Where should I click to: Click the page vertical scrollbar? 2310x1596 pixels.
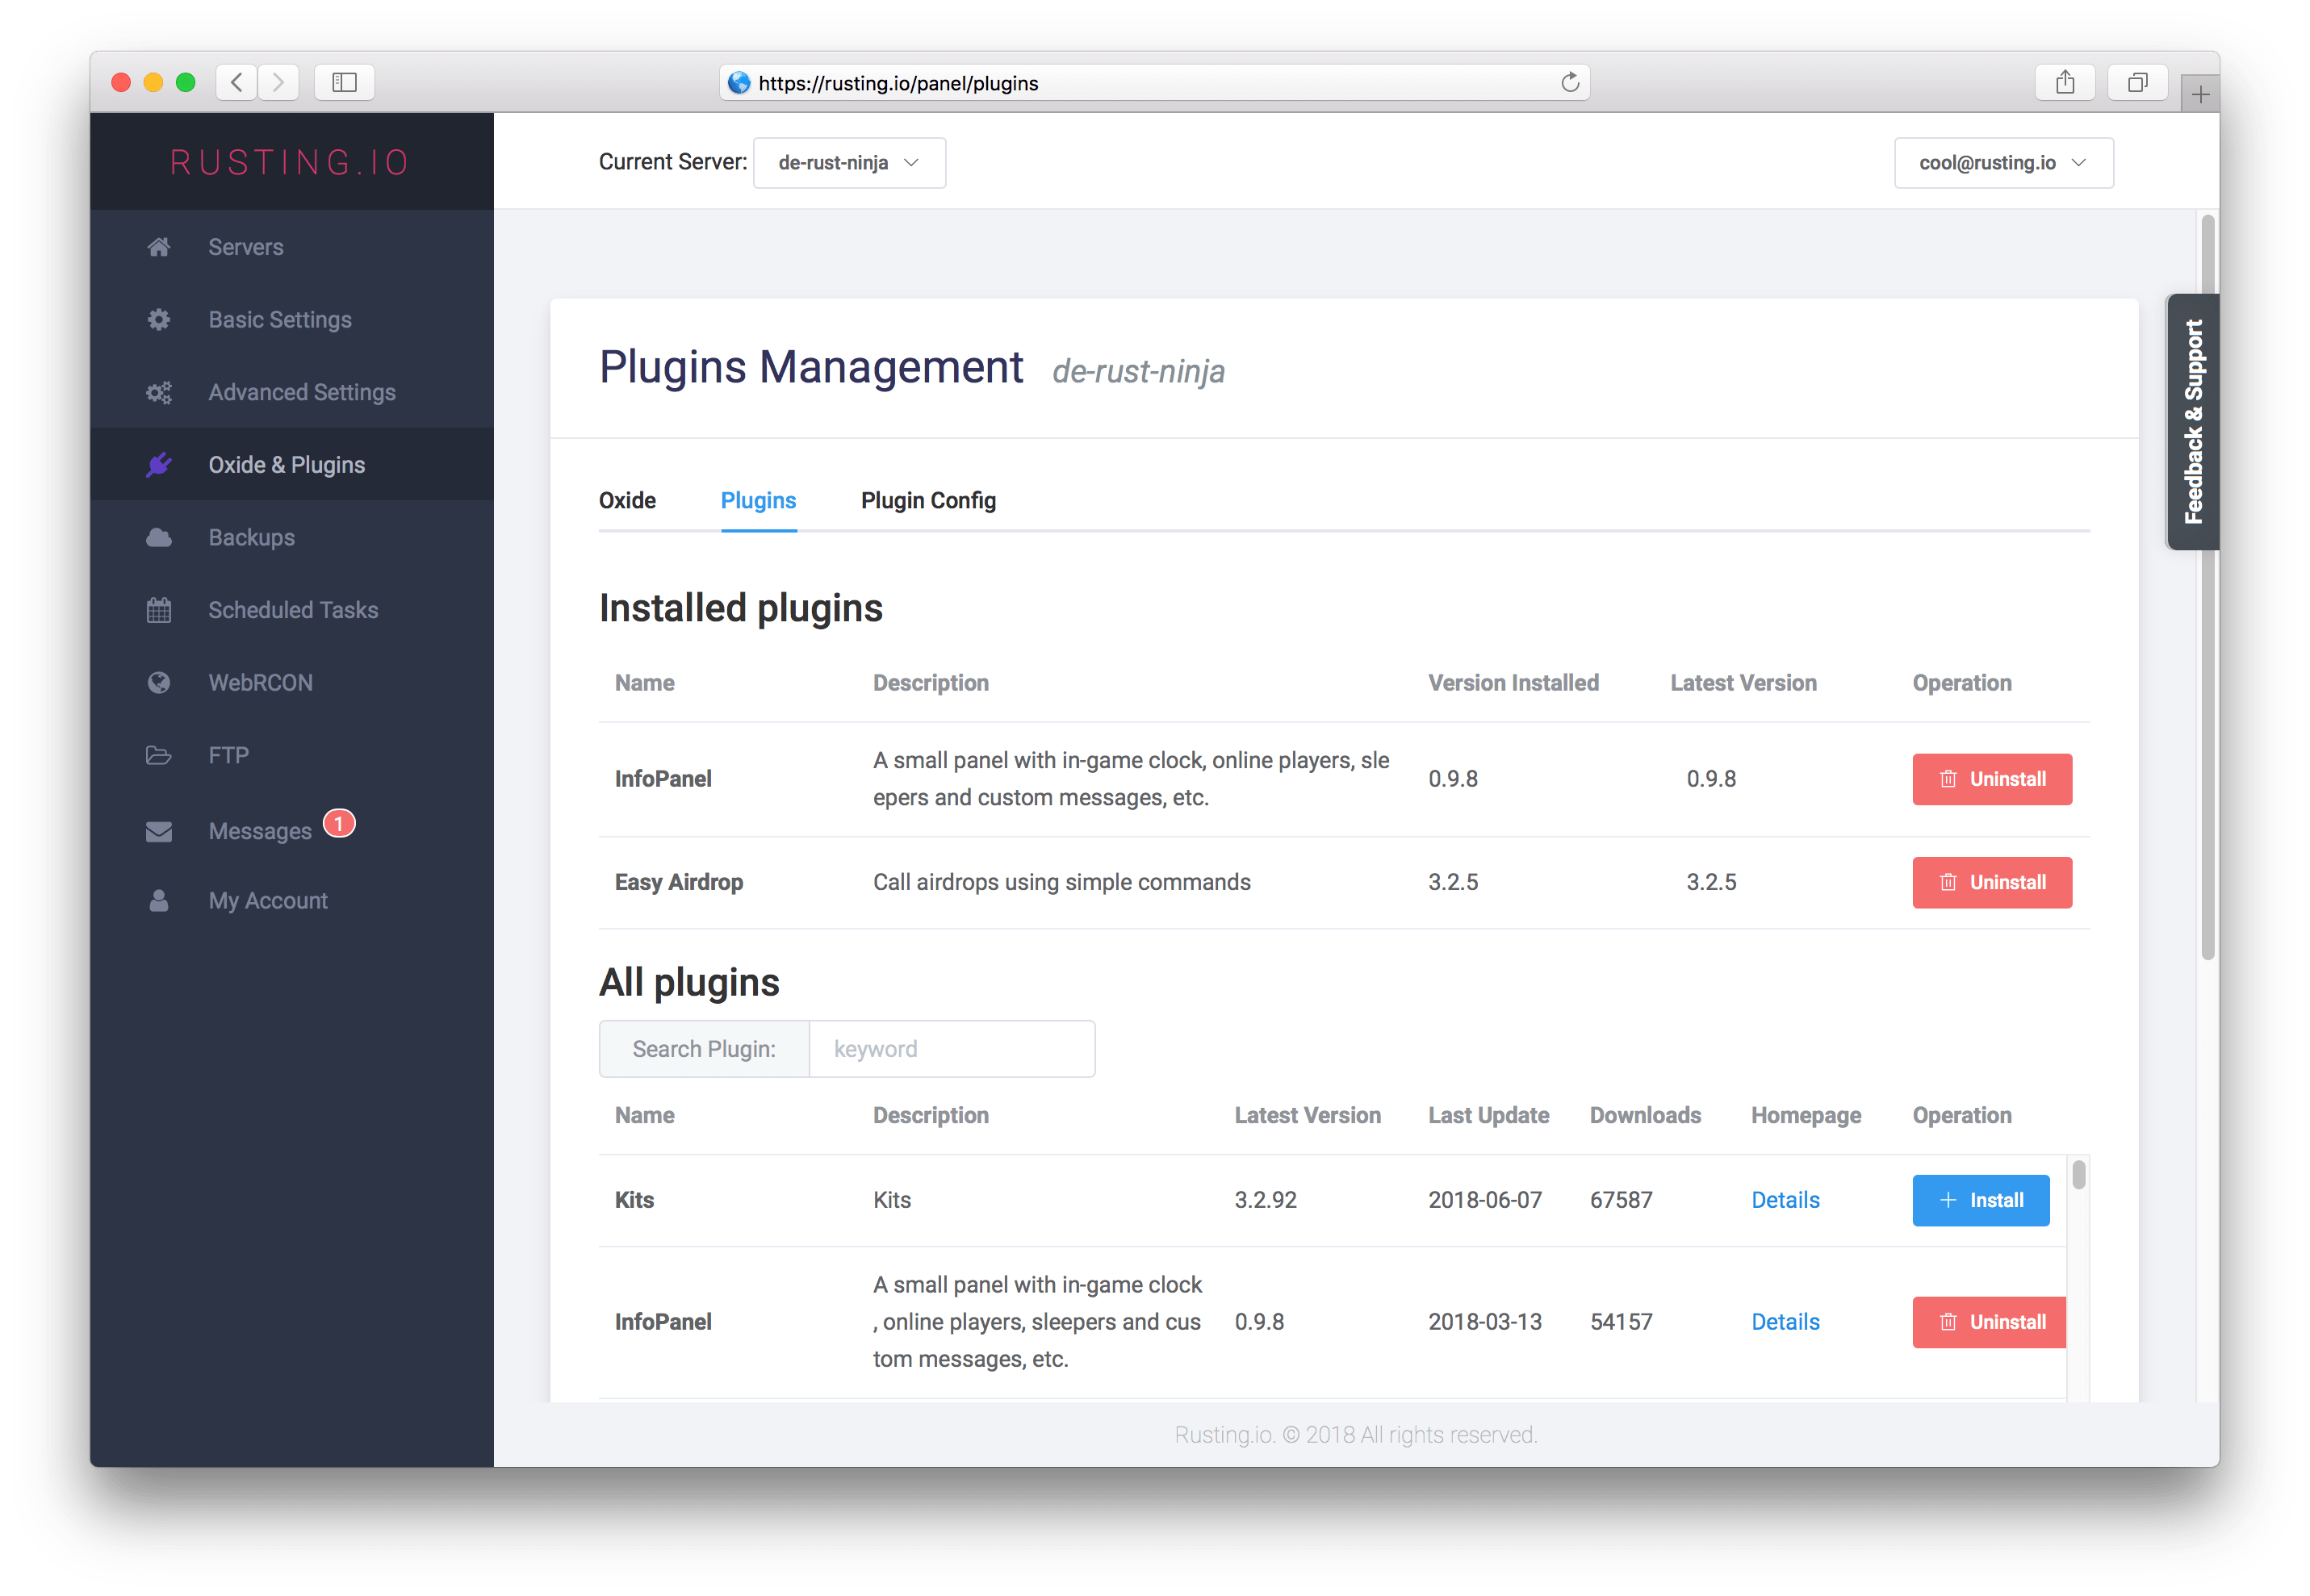click(x=2207, y=588)
